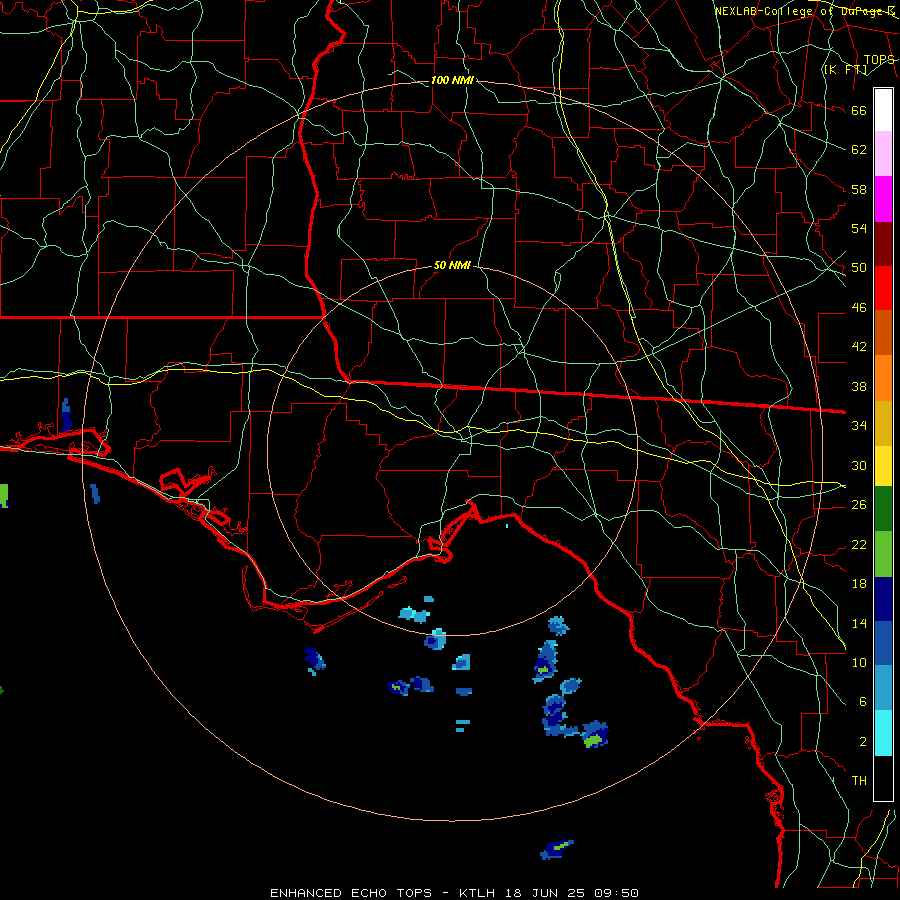
Task: Click the "22" scale value
Action: coord(859,545)
